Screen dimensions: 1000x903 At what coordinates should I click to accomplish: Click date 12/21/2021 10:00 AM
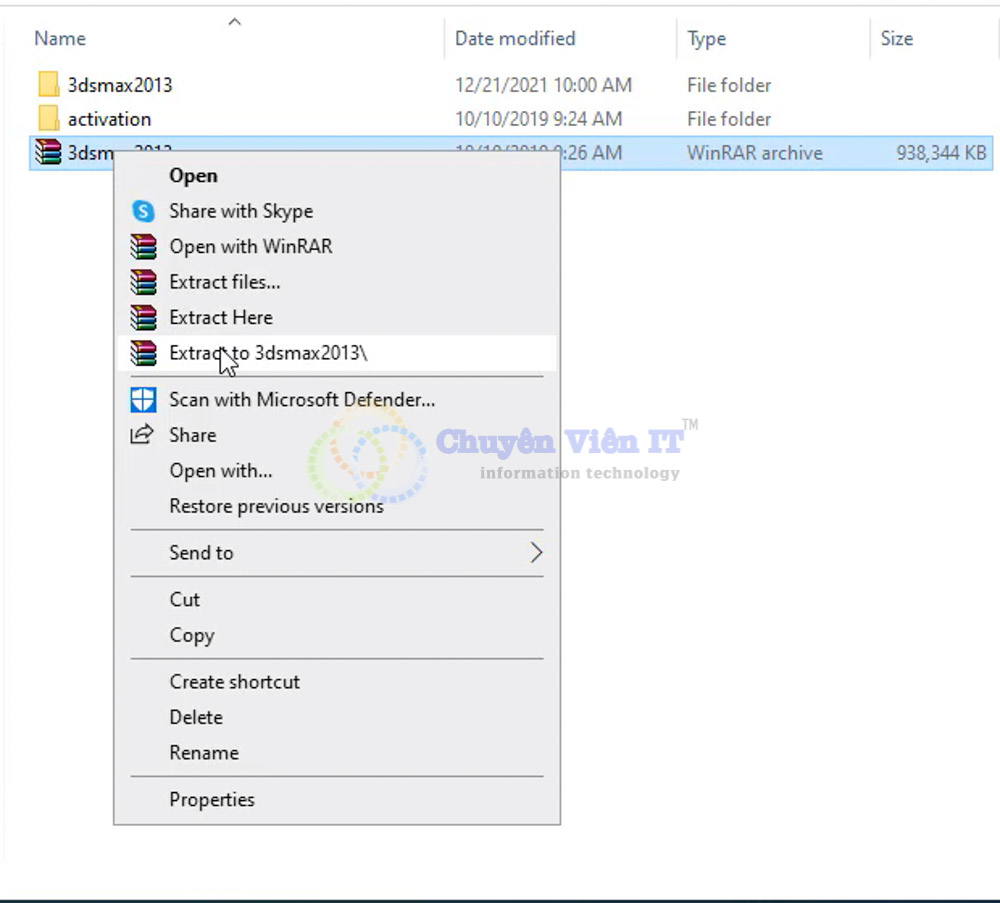tap(543, 85)
